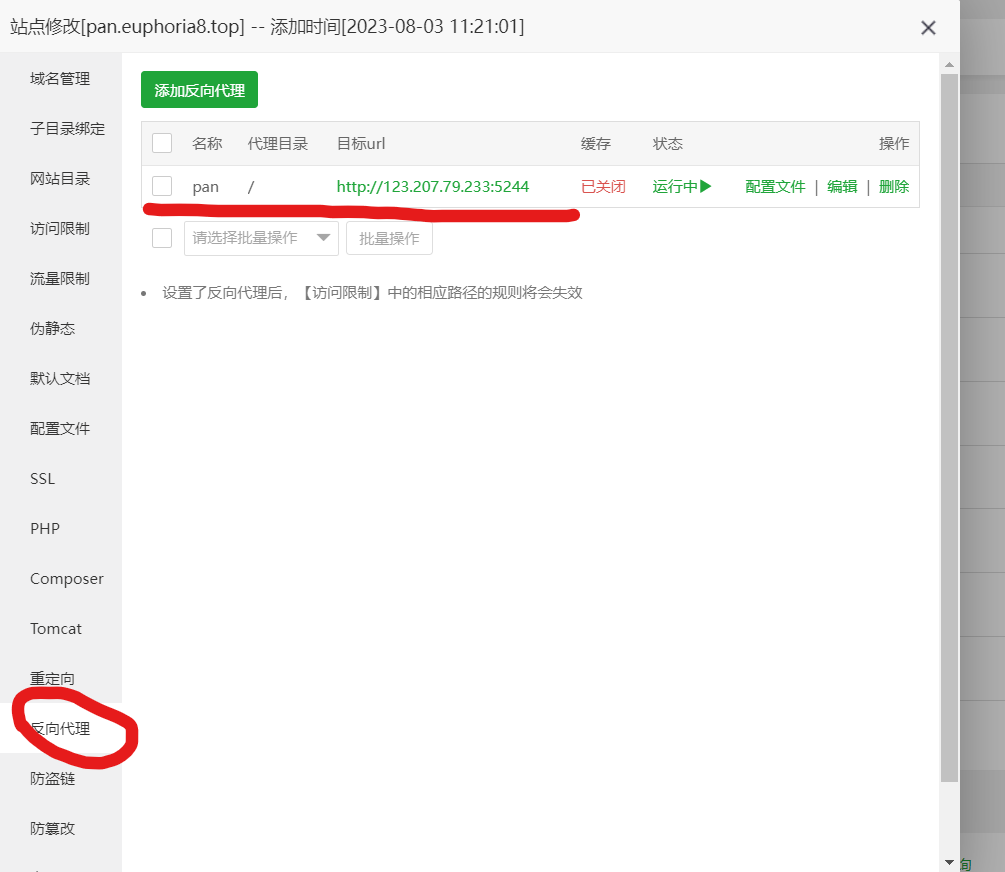Toggle the 已关闭 cache status
The height and width of the screenshot is (872, 1005).
(603, 187)
